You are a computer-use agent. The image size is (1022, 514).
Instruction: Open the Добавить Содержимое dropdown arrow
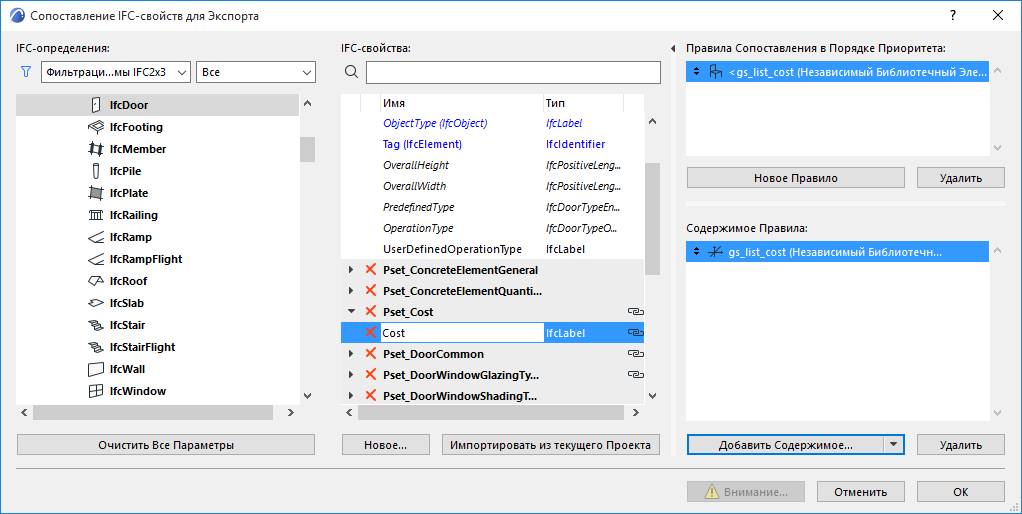(894, 445)
